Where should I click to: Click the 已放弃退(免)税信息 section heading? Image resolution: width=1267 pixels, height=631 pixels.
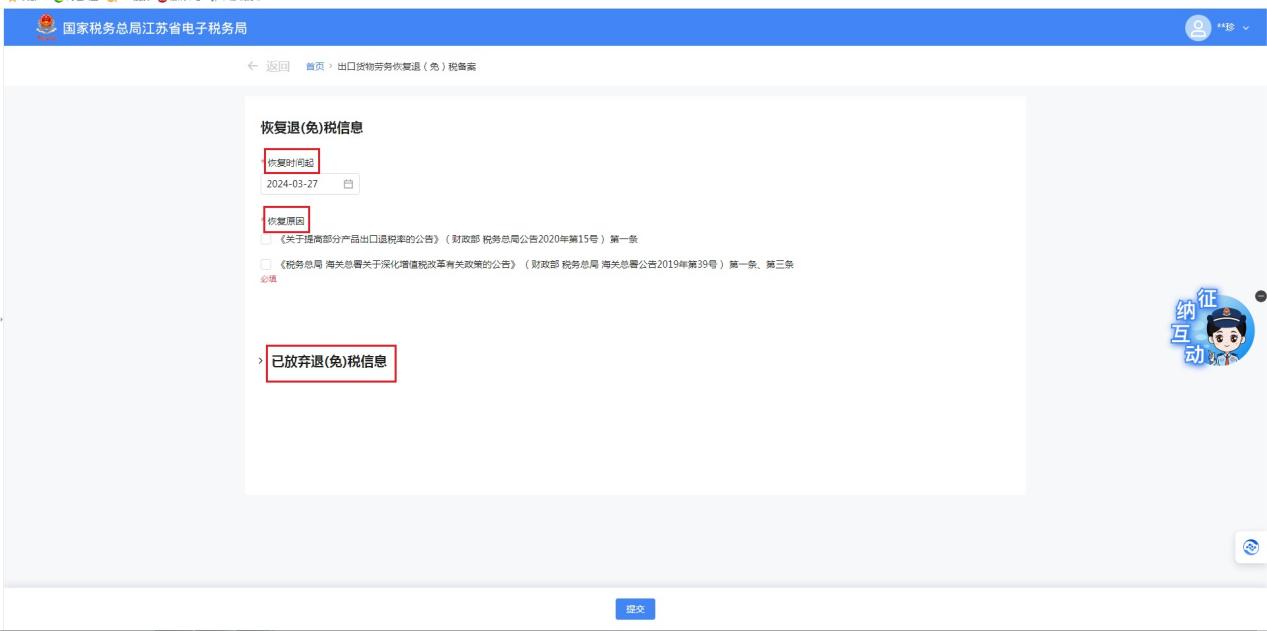(x=329, y=361)
